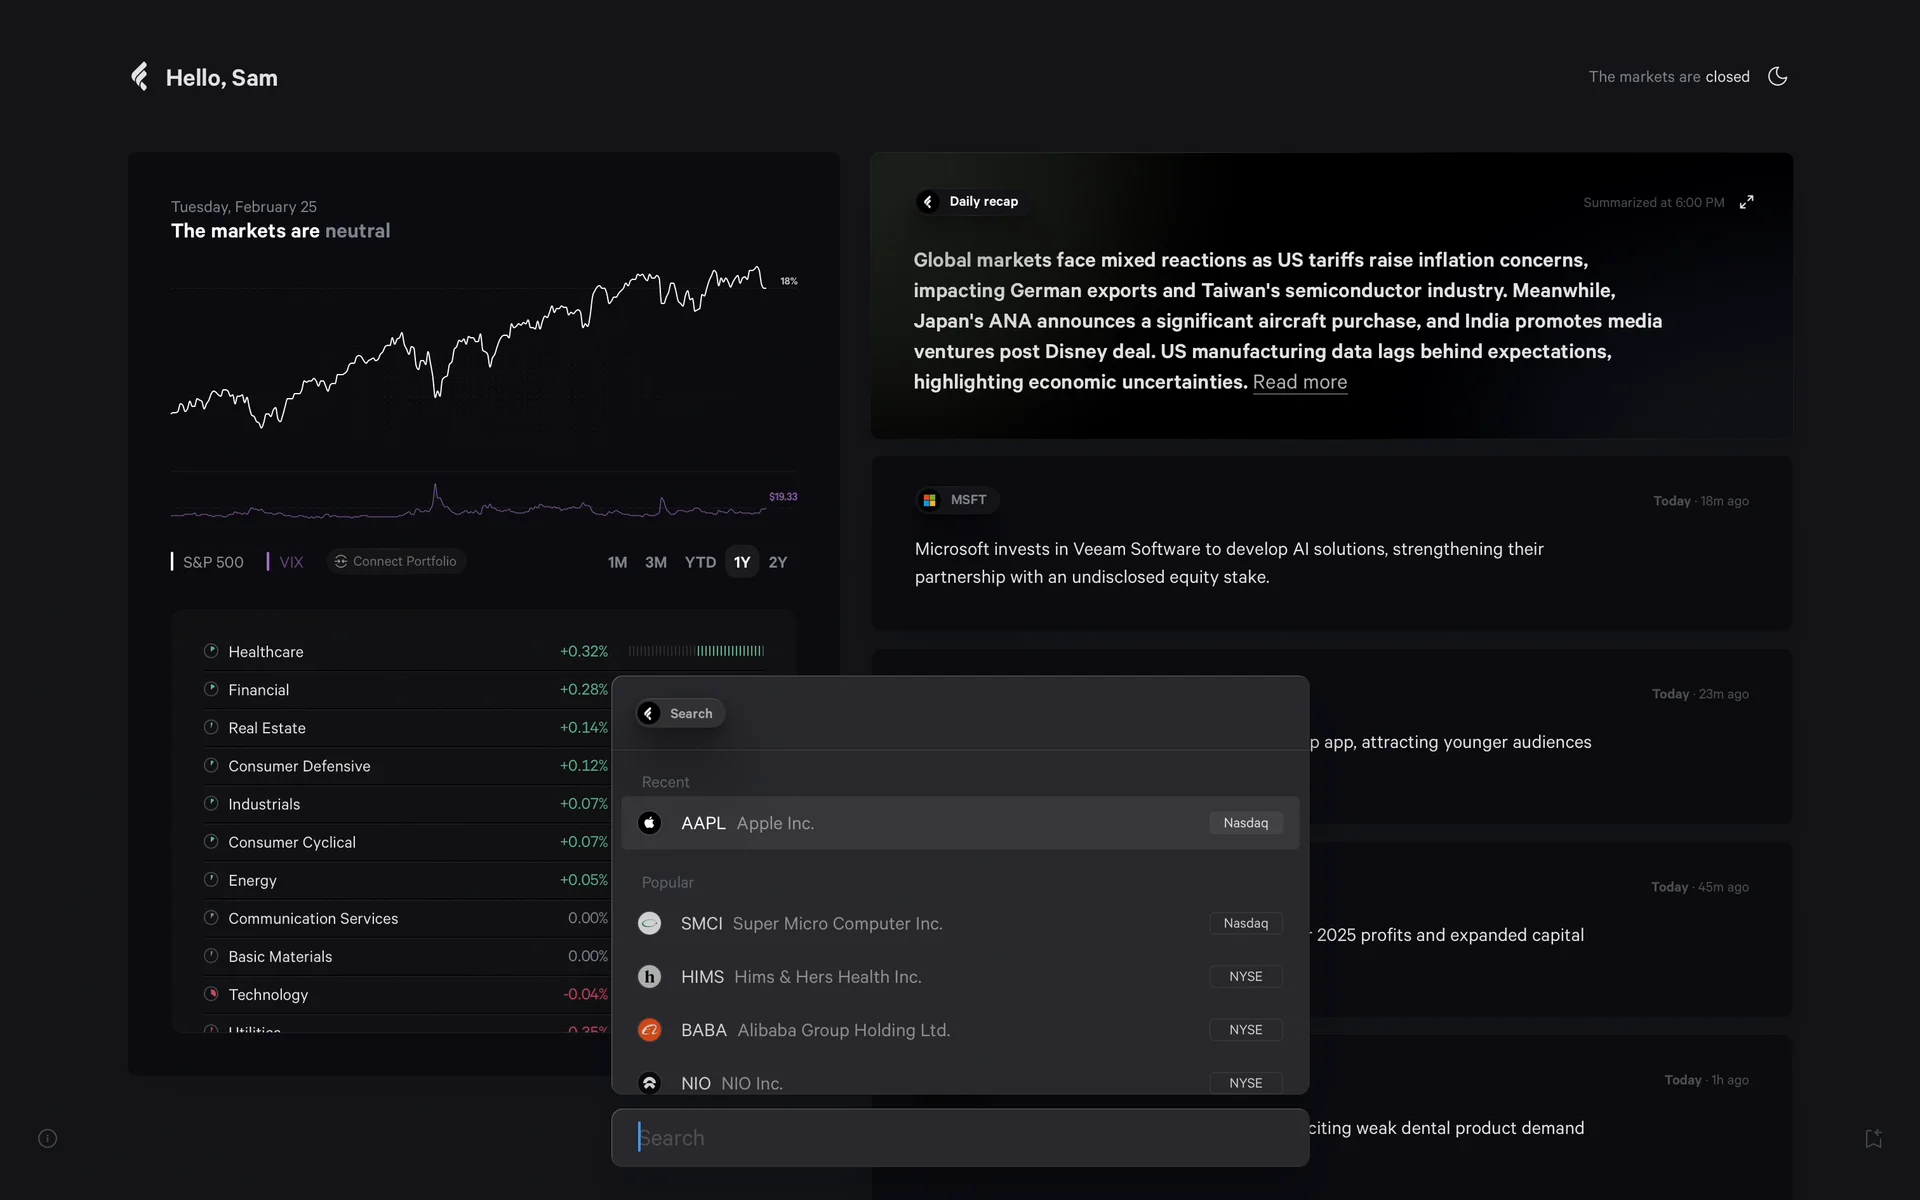Click the Super Micro Computer logo icon
This screenshot has width=1920, height=1200.
coord(650,923)
